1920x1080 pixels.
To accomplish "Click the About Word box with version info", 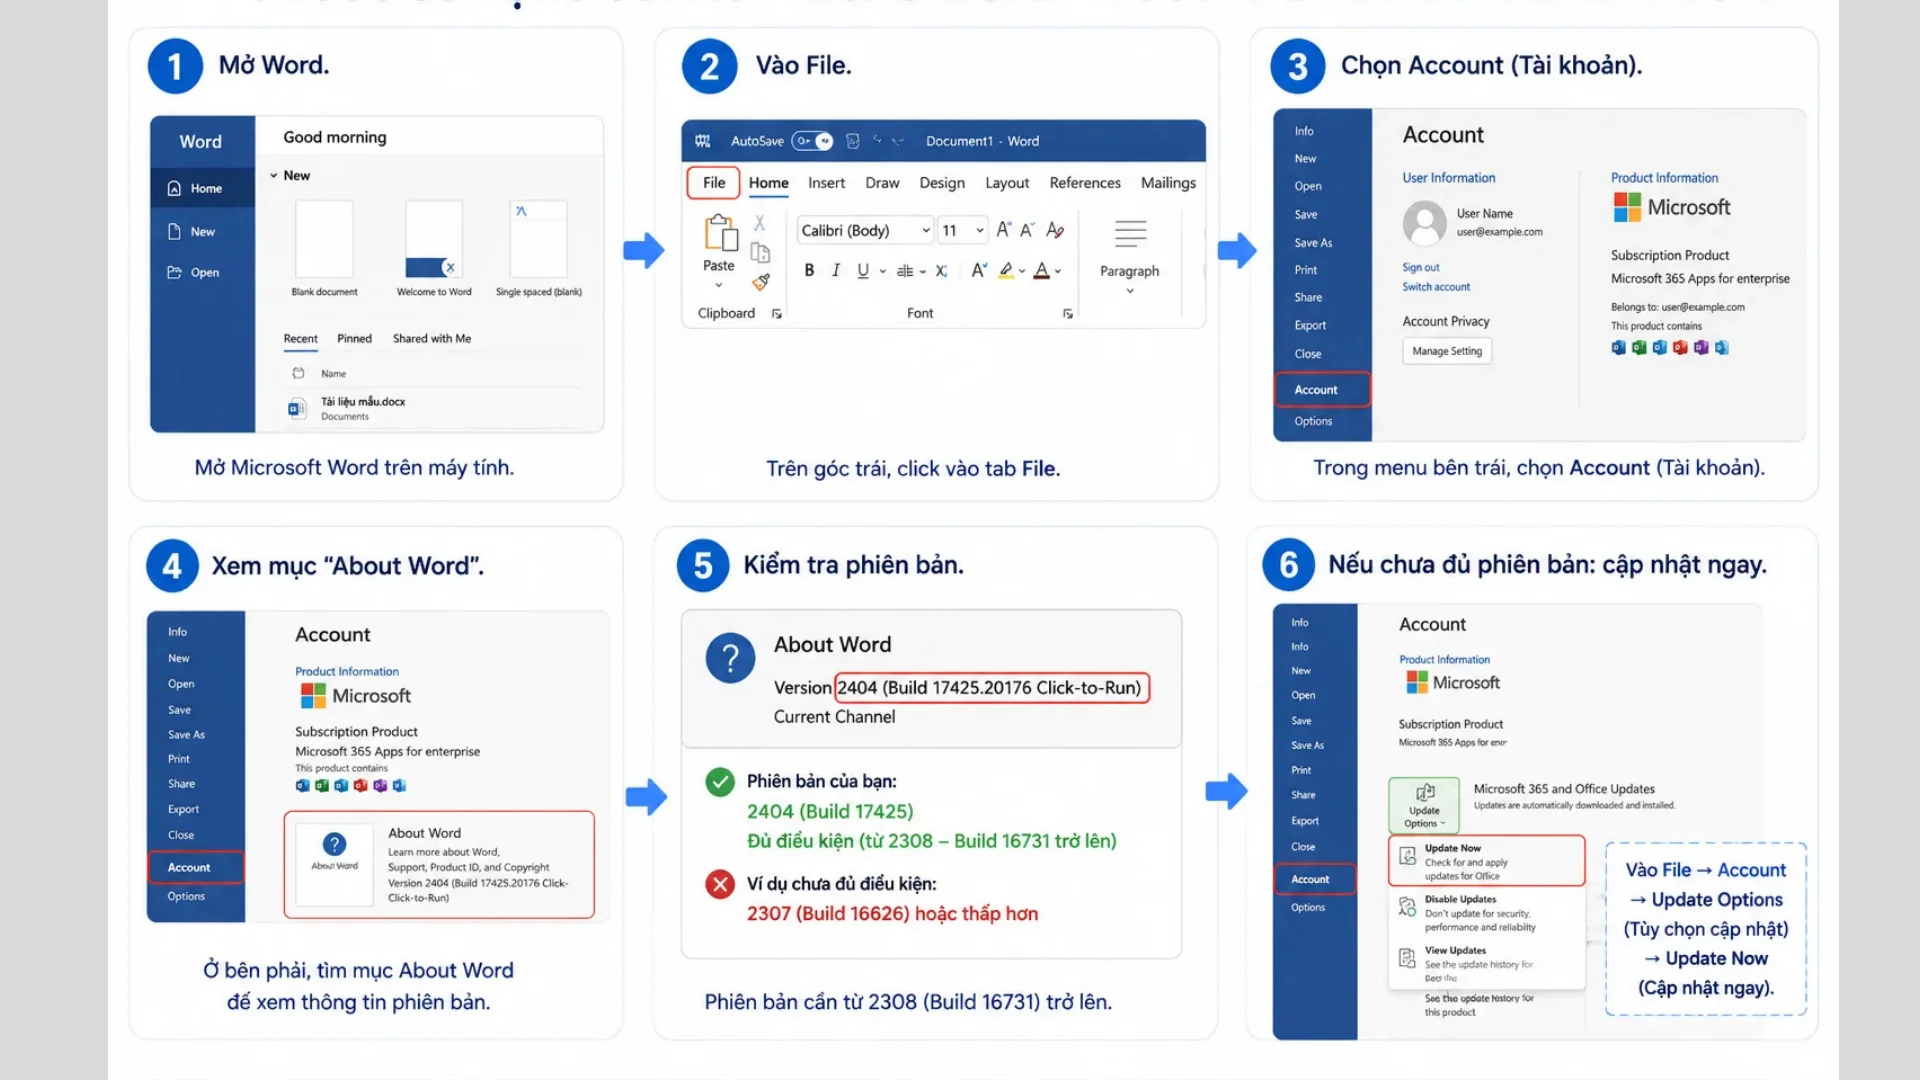I will [x=439, y=865].
